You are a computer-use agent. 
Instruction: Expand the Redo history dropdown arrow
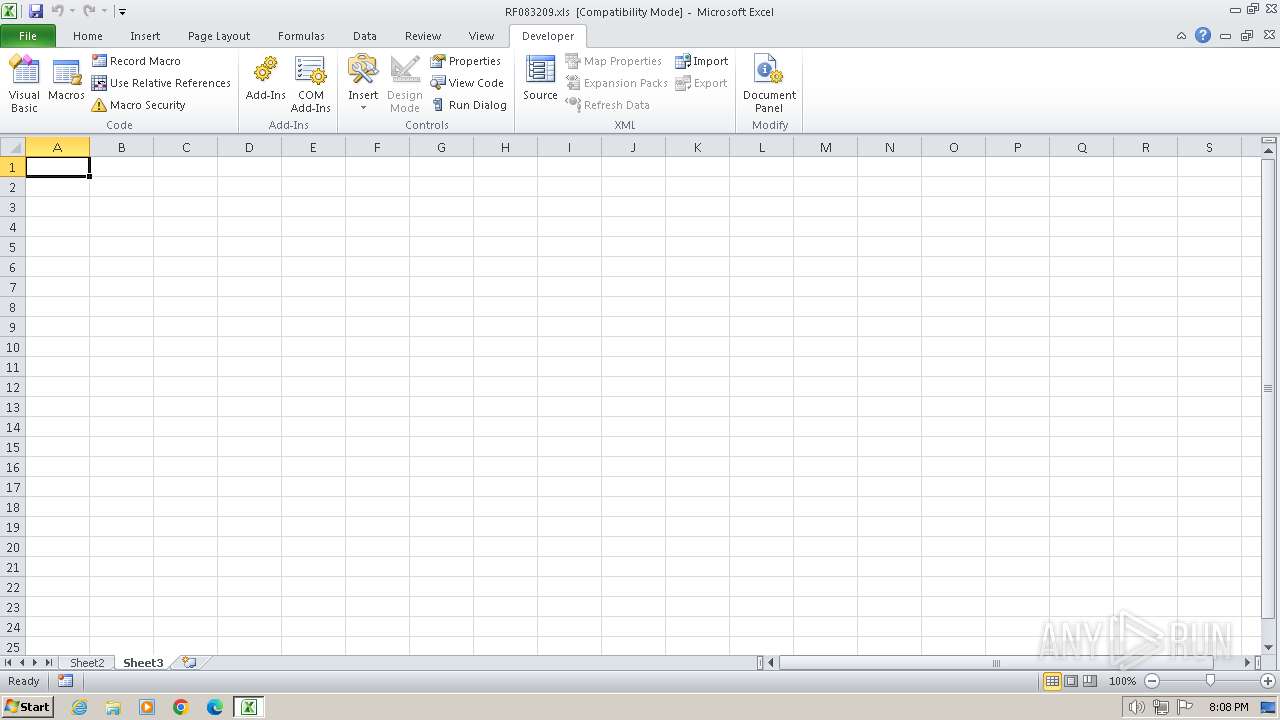point(104,11)
